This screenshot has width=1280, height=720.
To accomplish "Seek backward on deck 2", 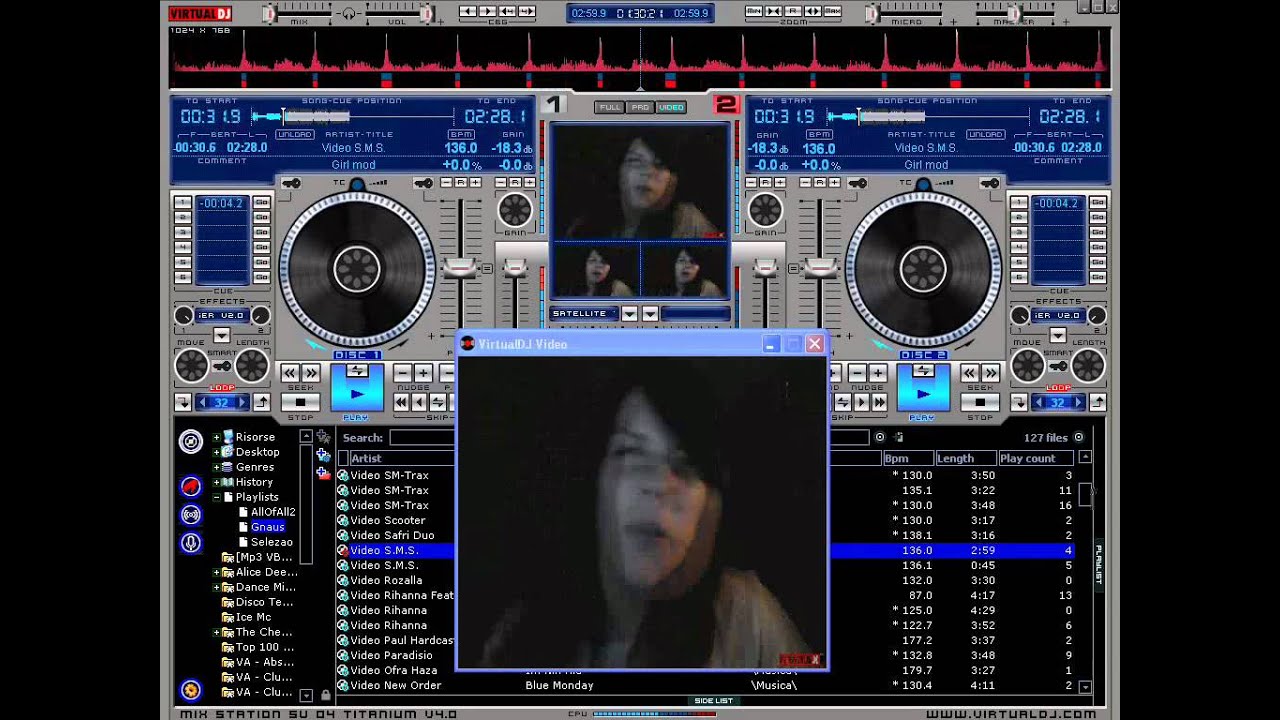I will pos(969,373).
